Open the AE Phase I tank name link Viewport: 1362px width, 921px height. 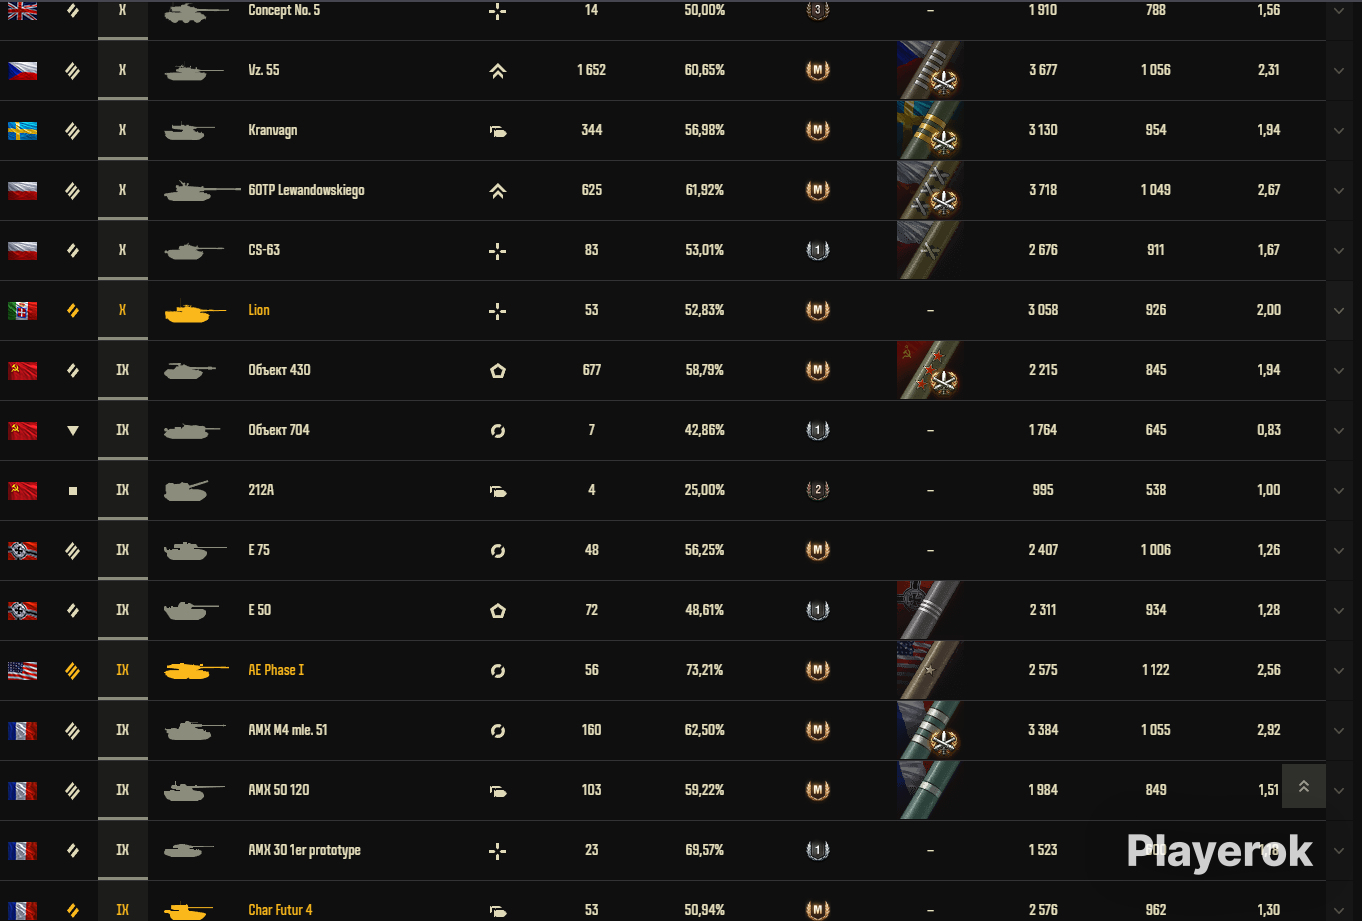276,670
